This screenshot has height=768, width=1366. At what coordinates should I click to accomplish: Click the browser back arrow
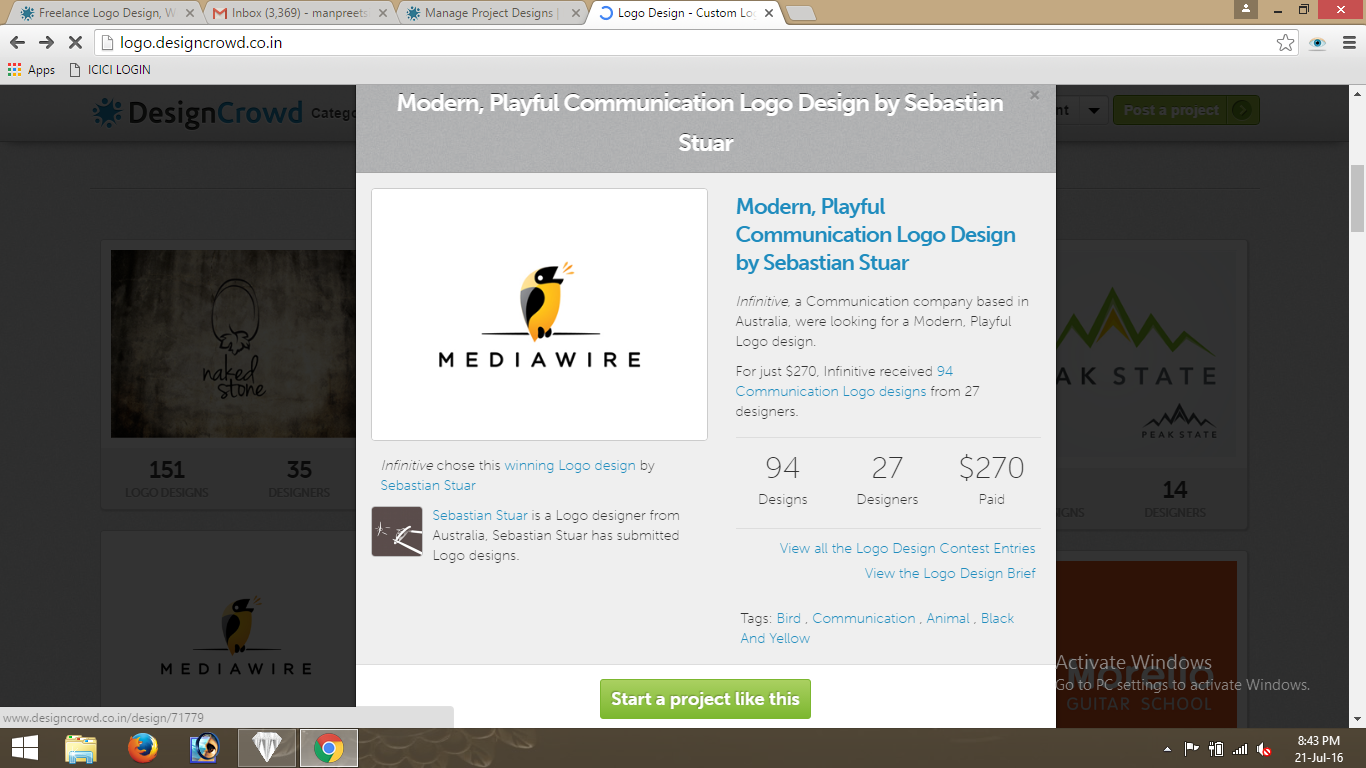tap(17, 42)
